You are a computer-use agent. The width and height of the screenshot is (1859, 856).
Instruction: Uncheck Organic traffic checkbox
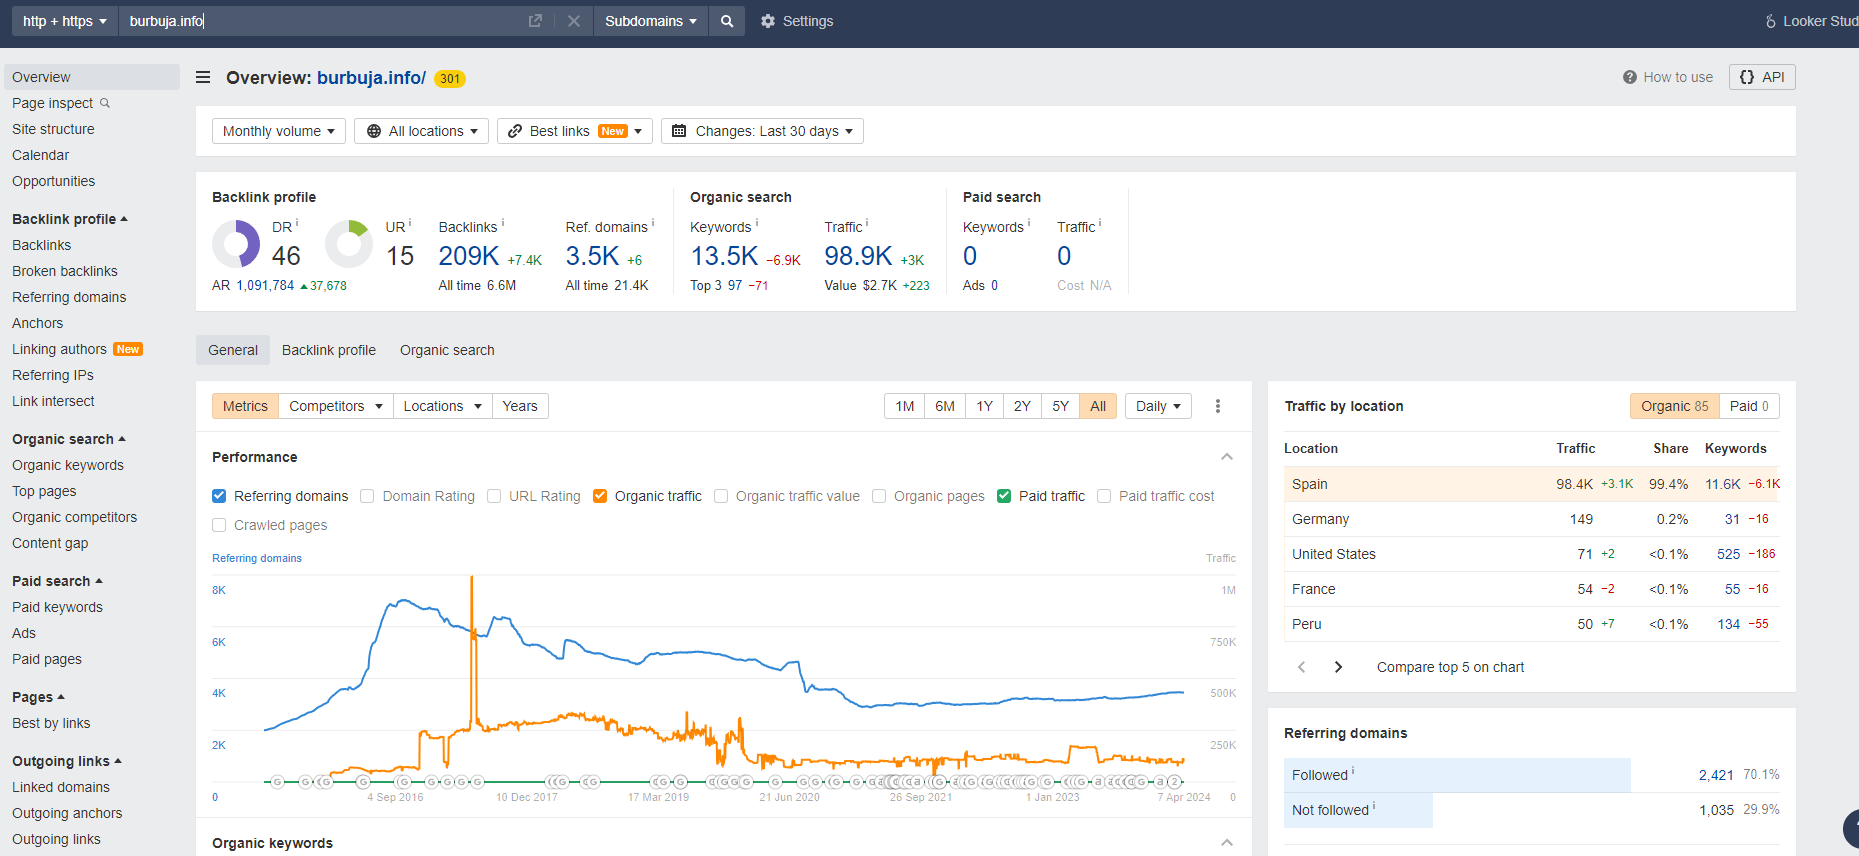pyautogui.click(x=600, y=496)
